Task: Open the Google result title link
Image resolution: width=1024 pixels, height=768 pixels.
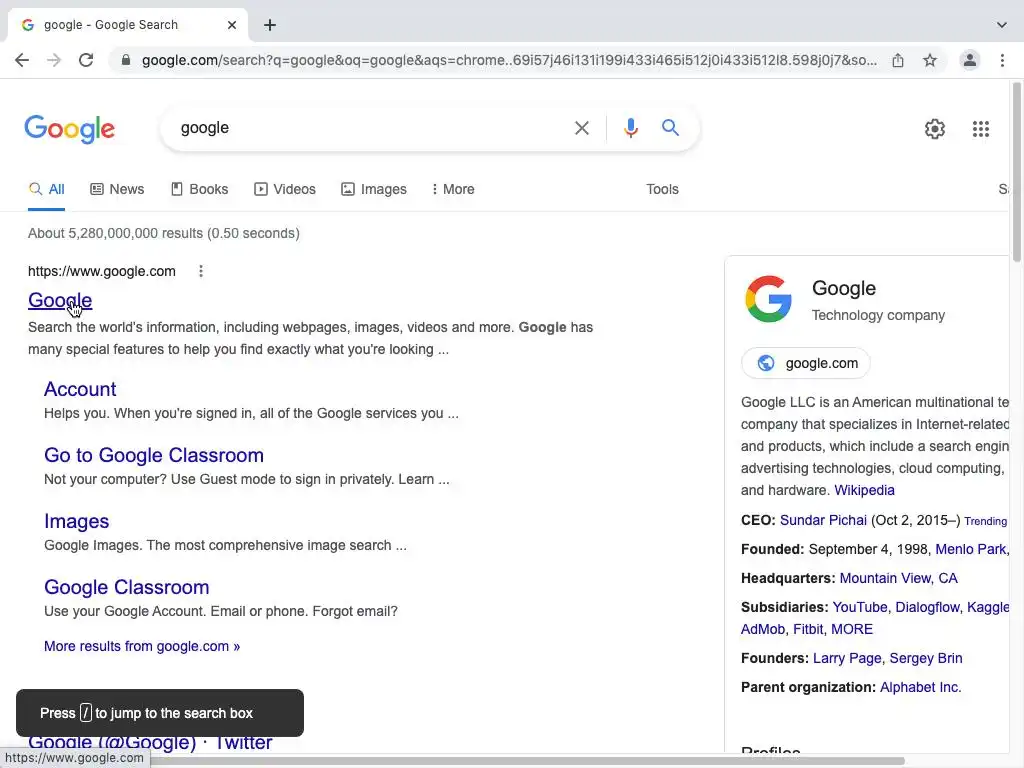Action: click(x=60, y=300)
